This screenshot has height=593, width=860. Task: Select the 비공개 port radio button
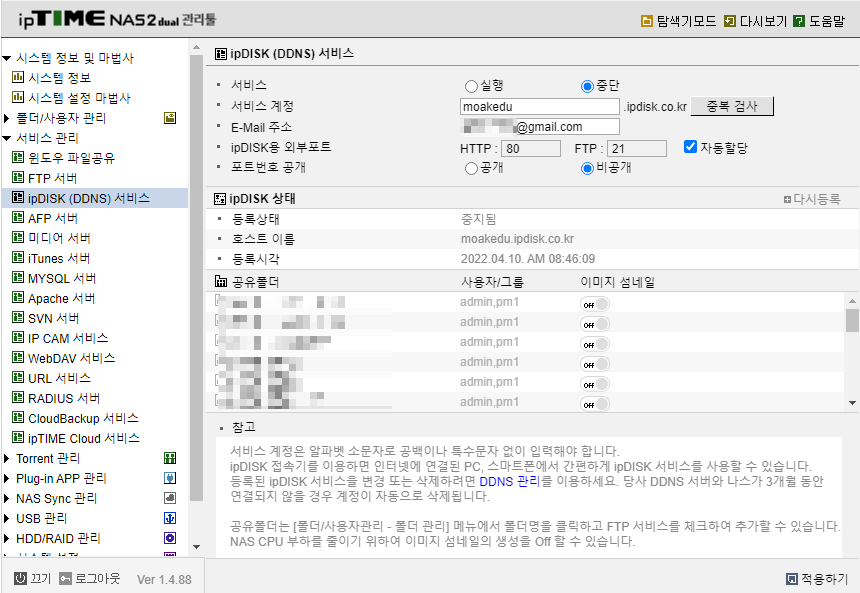pyautogui.click(x=587, y=168)
